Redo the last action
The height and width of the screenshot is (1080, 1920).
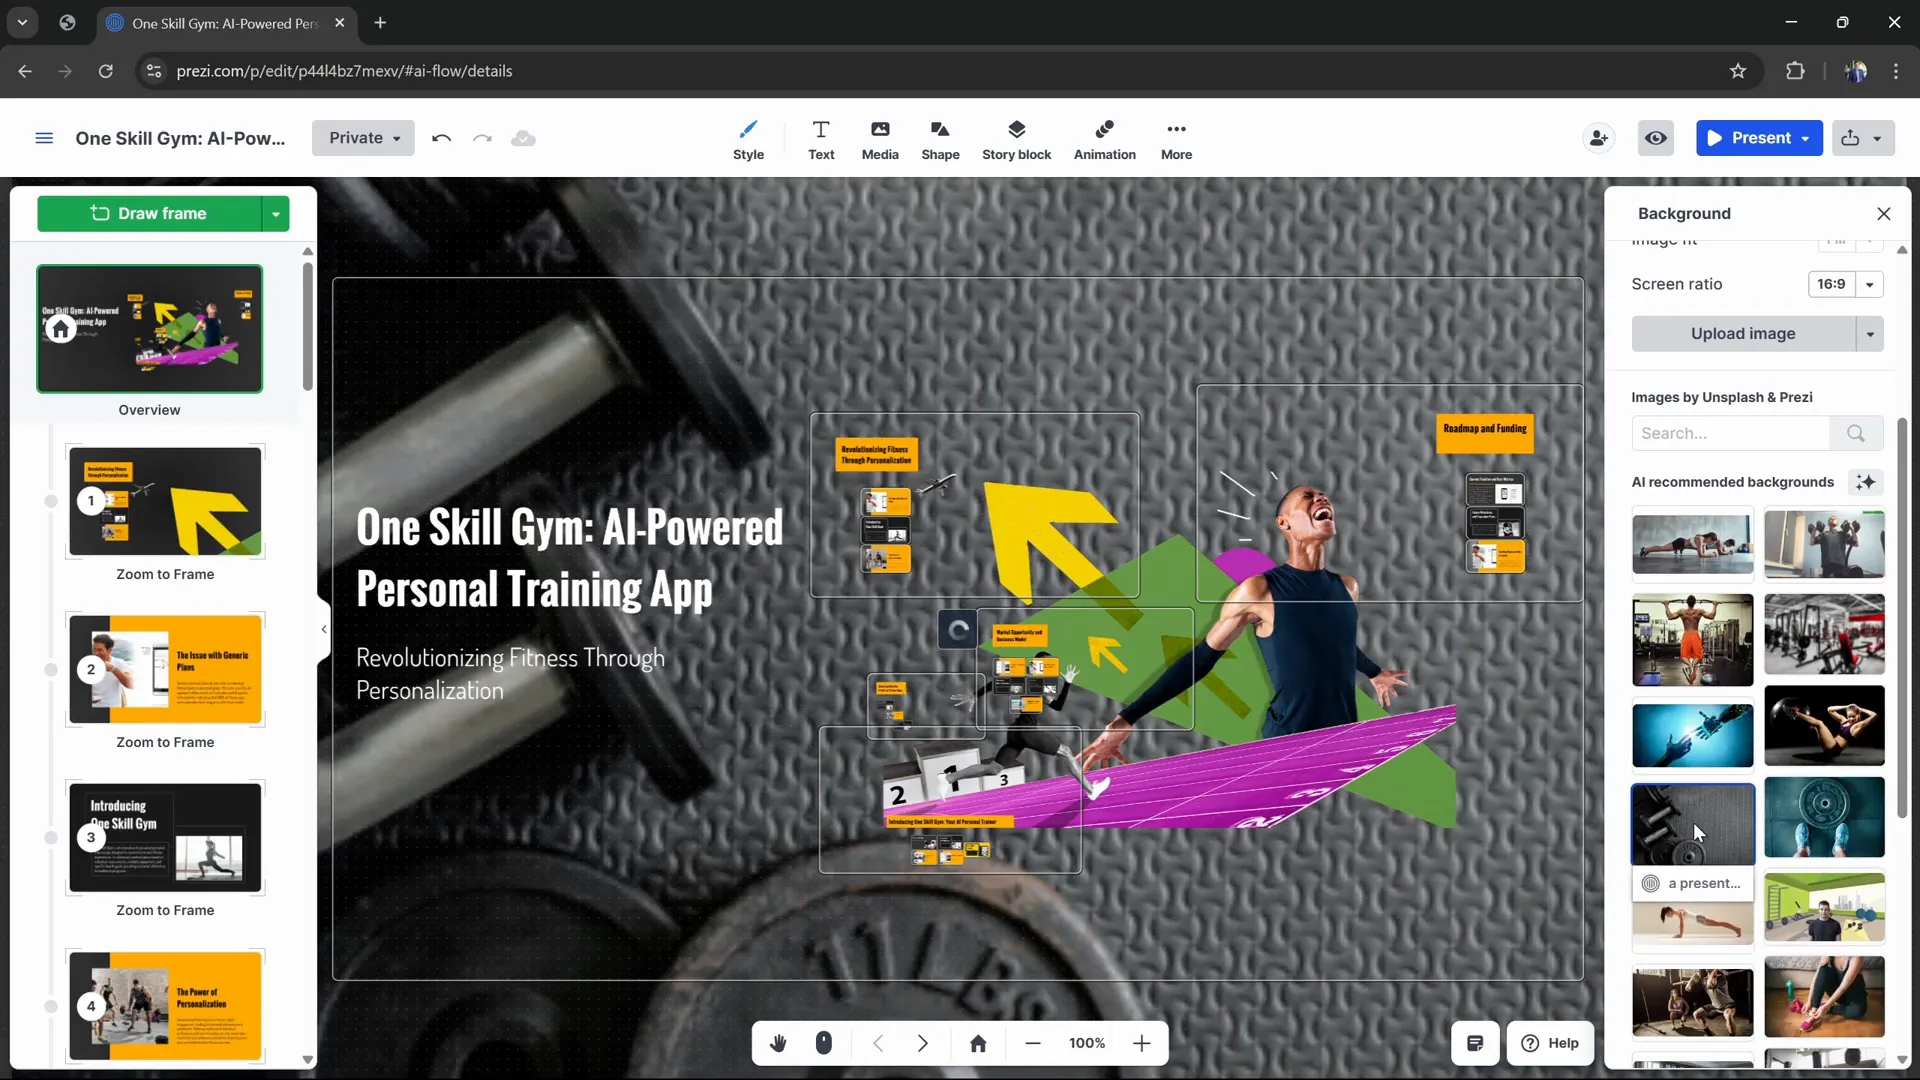click(482, 138)
